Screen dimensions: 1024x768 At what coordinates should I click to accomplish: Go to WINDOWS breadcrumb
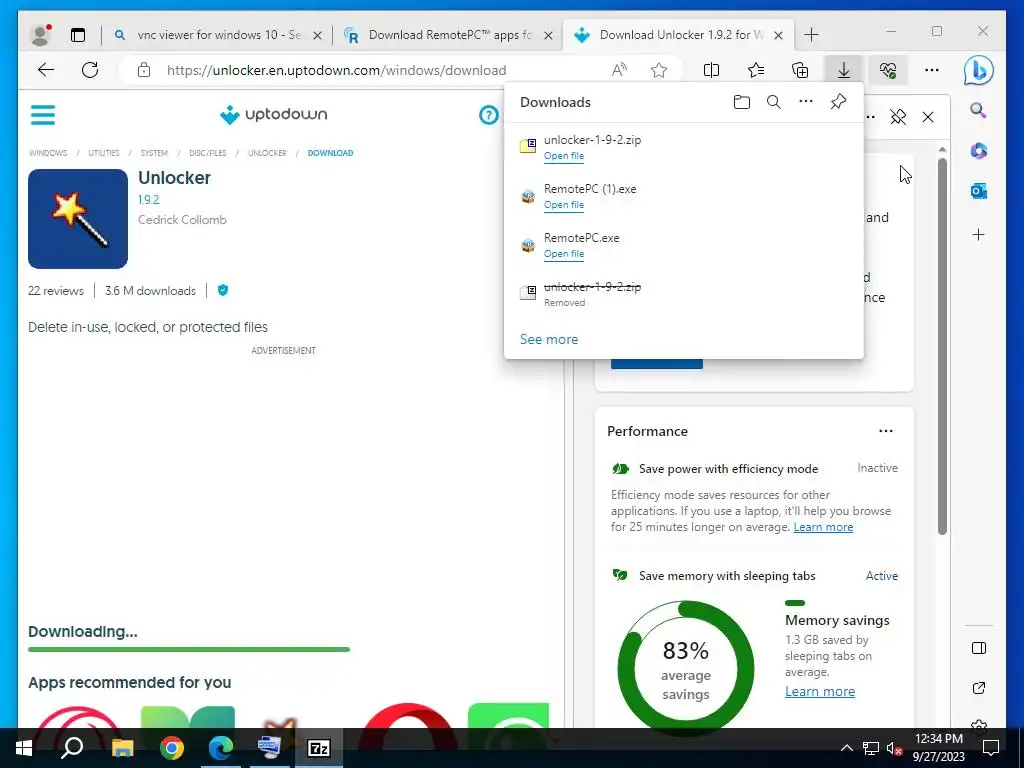coord(48,153)
